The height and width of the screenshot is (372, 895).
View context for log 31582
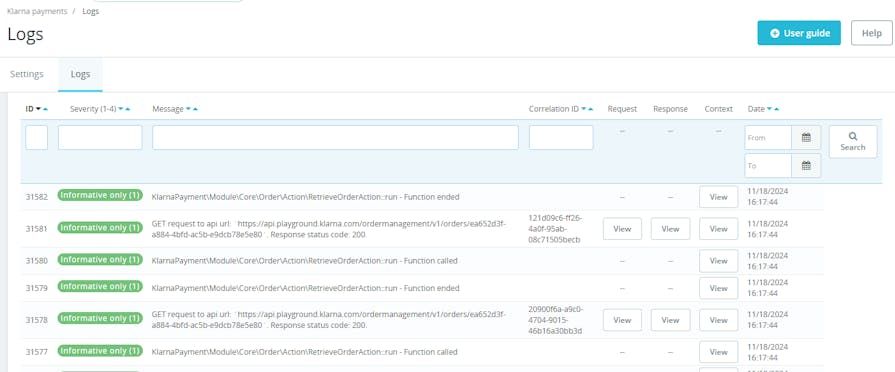tap(718, 197)
